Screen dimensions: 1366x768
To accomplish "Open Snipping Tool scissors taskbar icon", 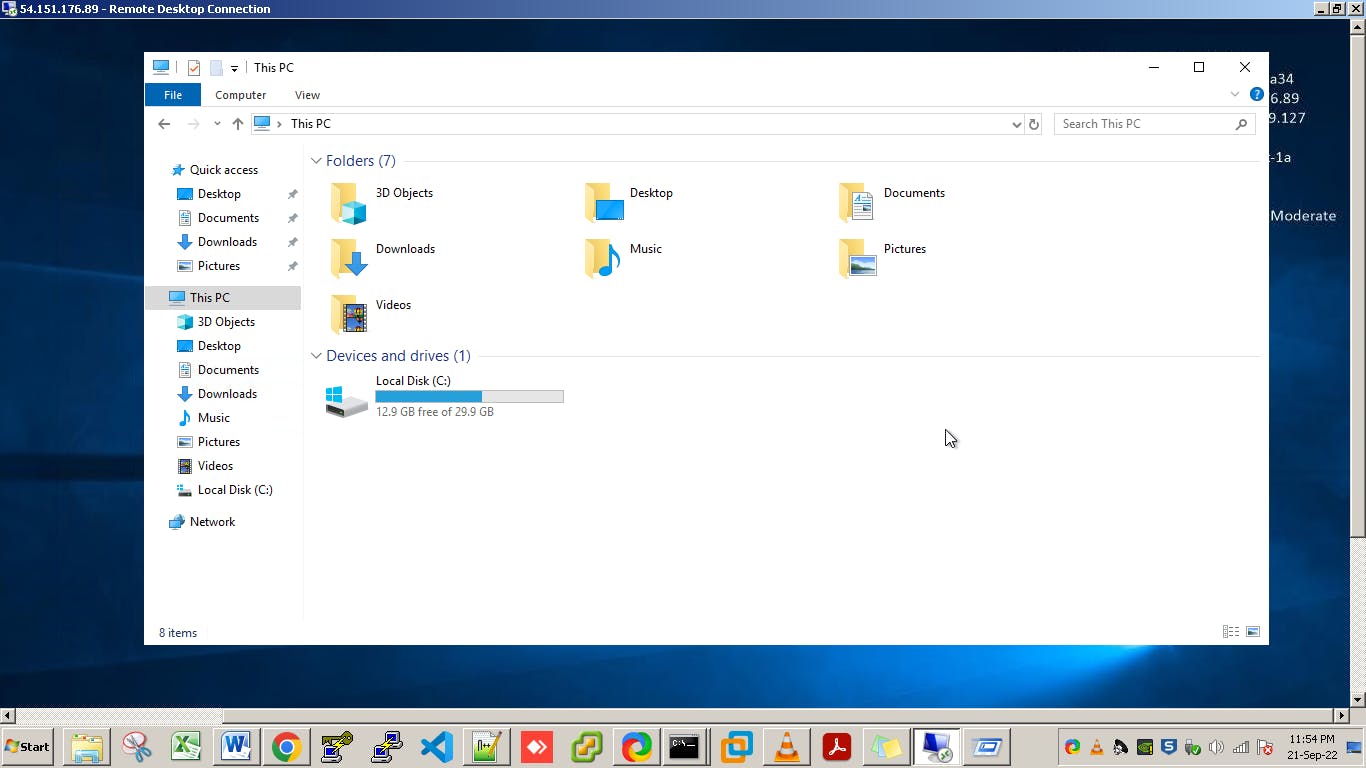I will point(136,747).
